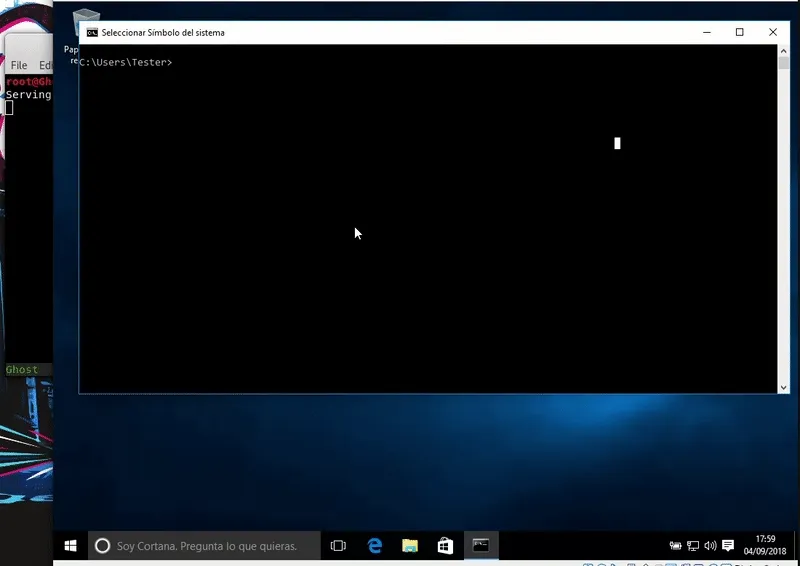
Task: Click the Command Prompt icon in title bar
Action: pos(91,32)
